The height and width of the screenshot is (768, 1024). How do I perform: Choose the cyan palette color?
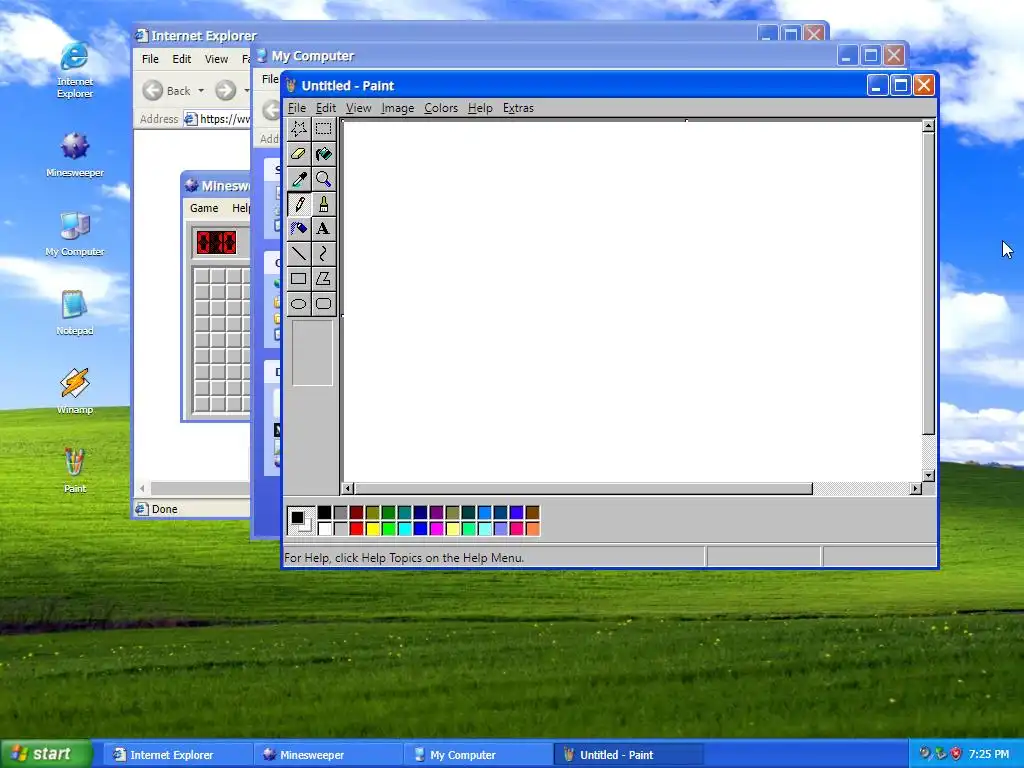click(404, 528)
